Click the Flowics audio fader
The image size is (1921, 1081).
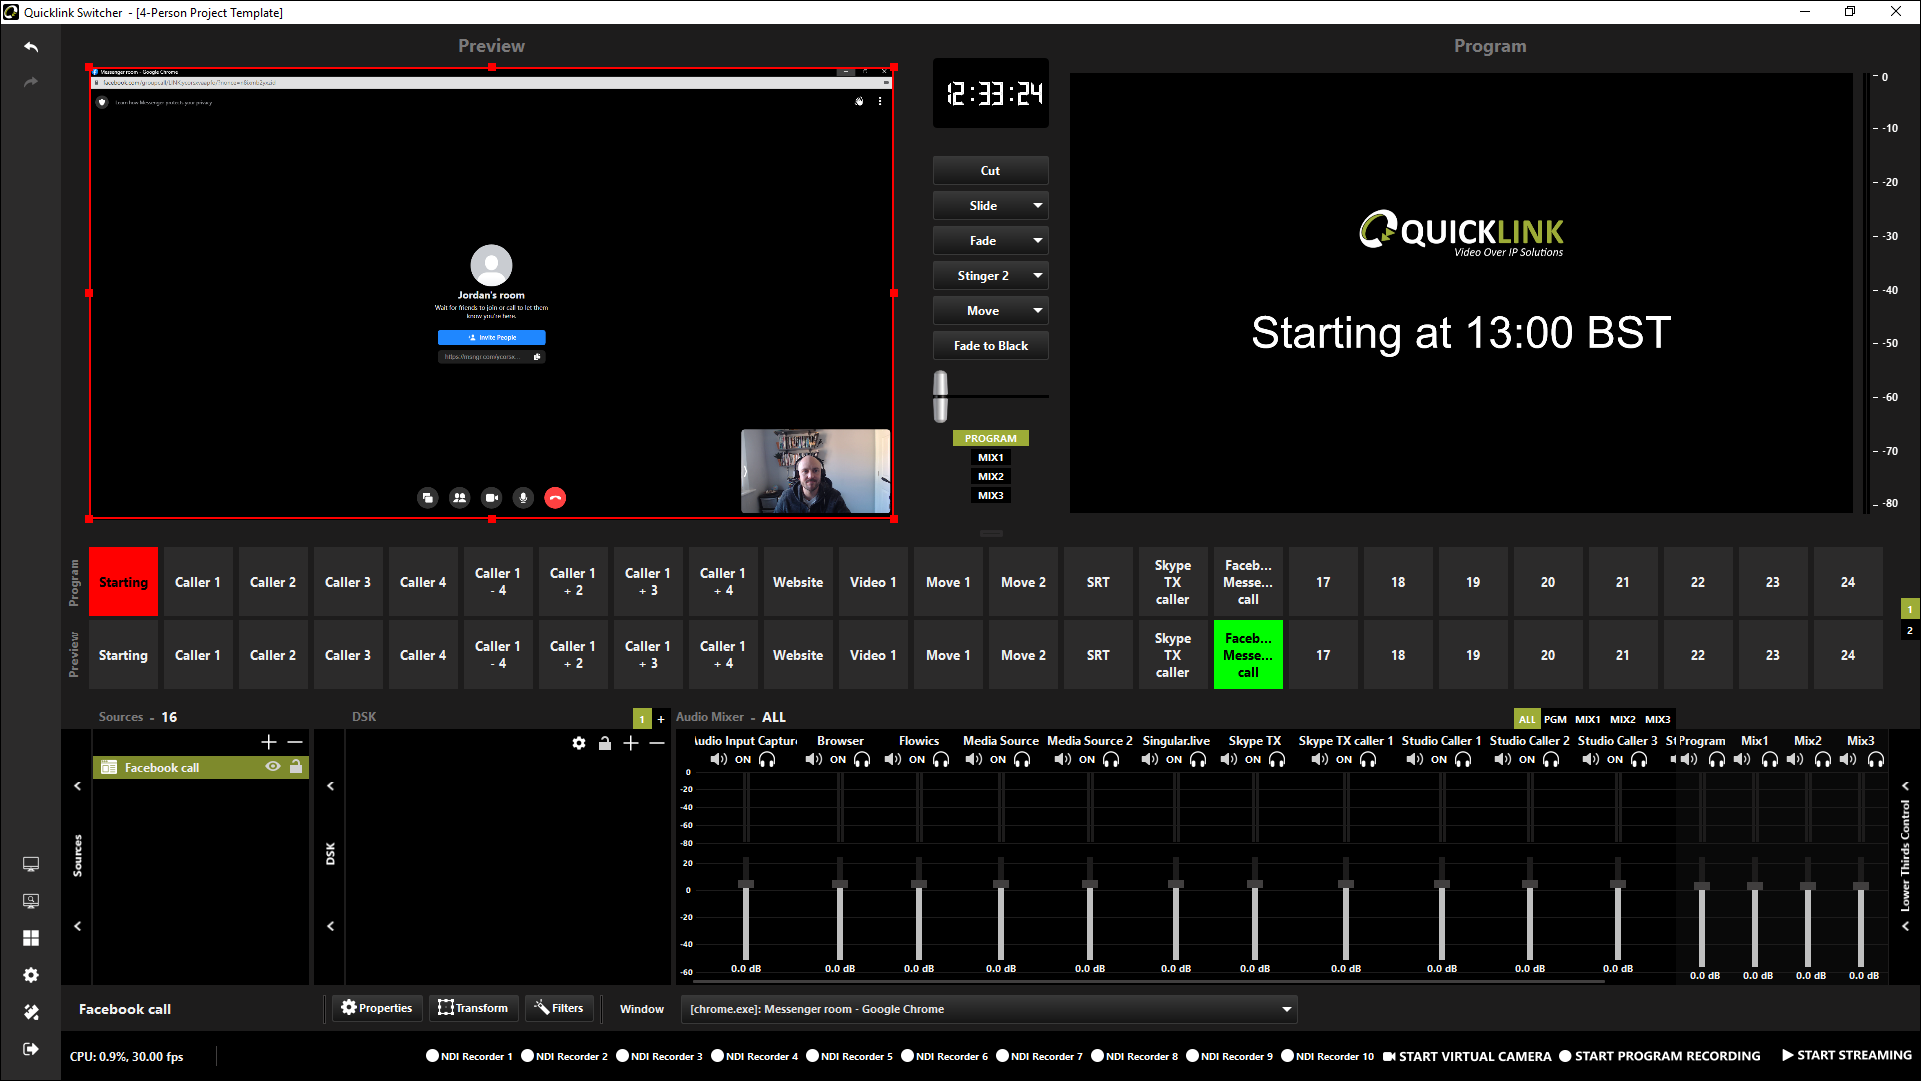919,885
